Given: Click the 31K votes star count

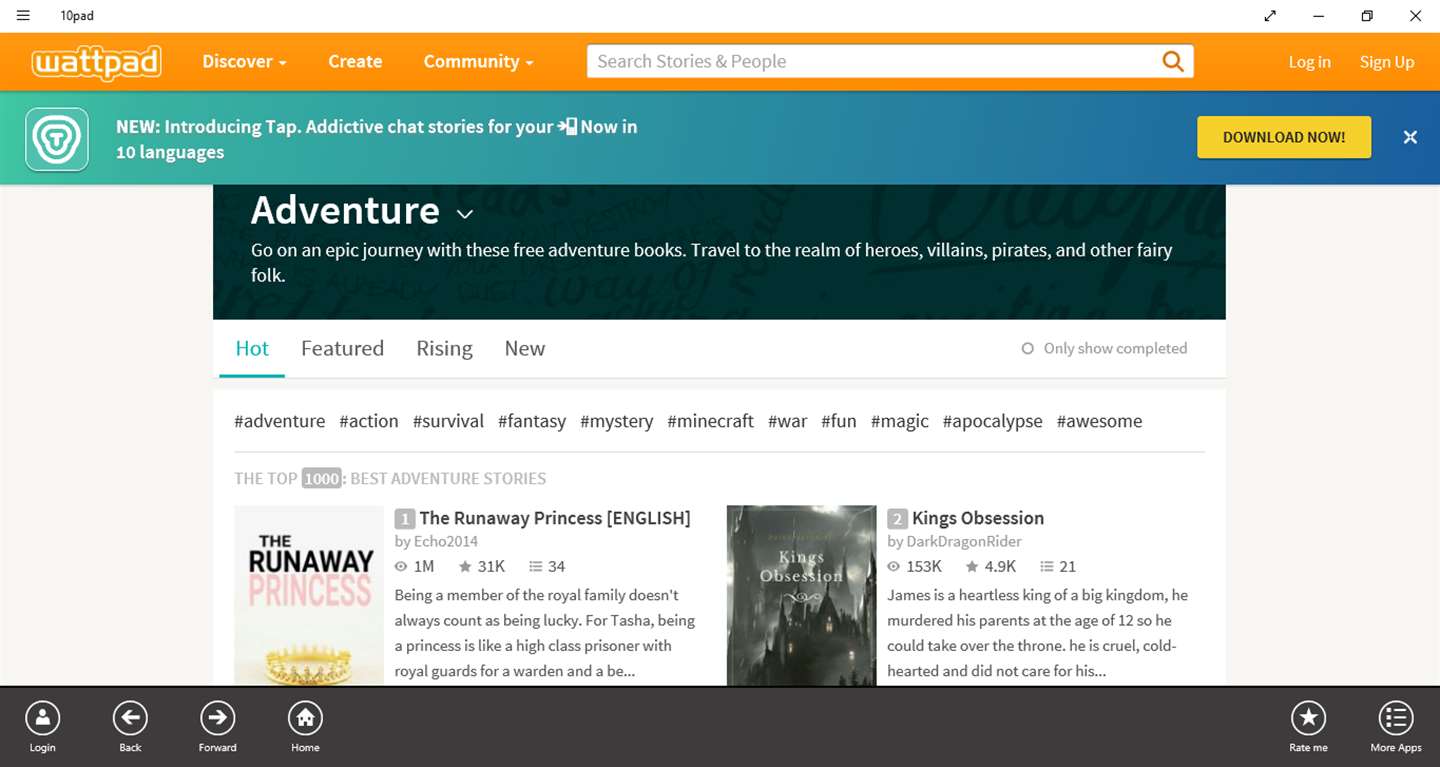Looking at the screenshot, I should tap(482, 566).
